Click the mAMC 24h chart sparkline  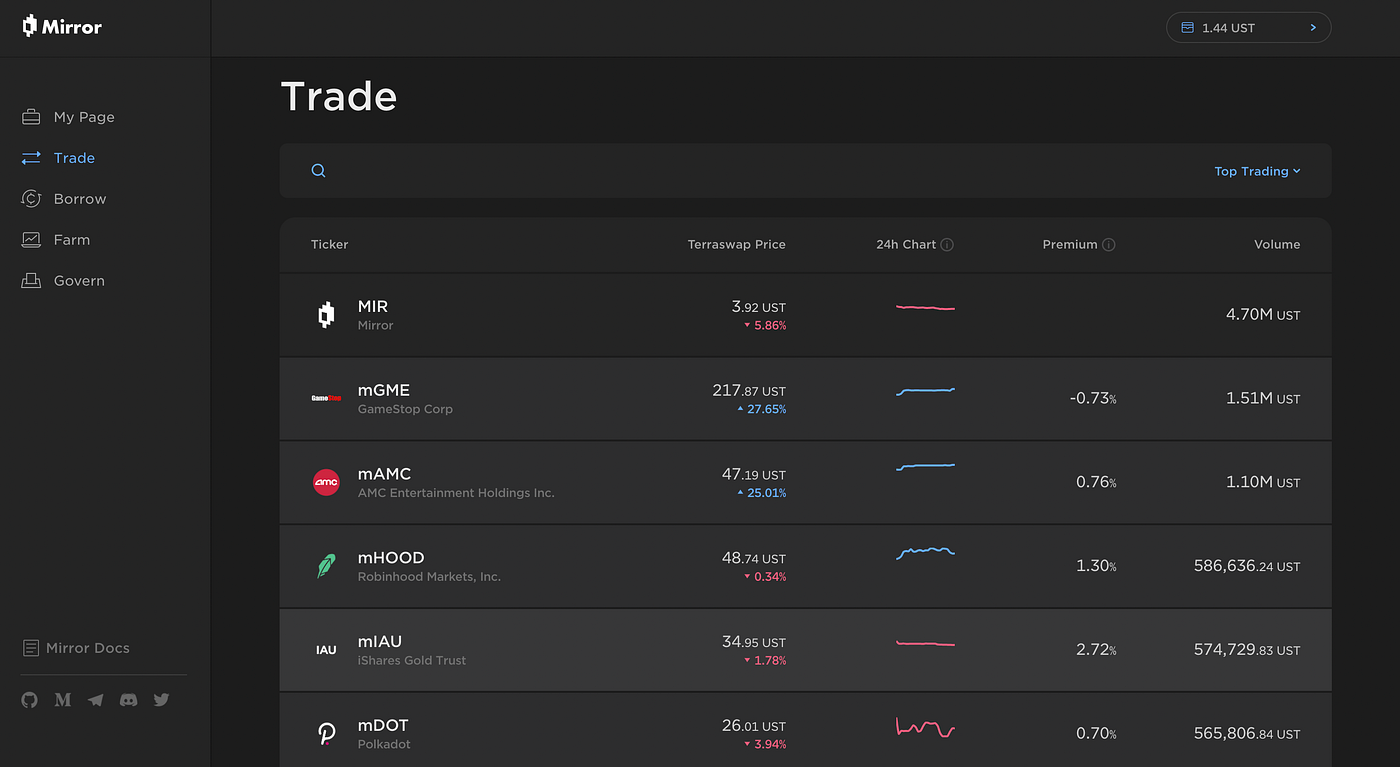click(925, 467)
